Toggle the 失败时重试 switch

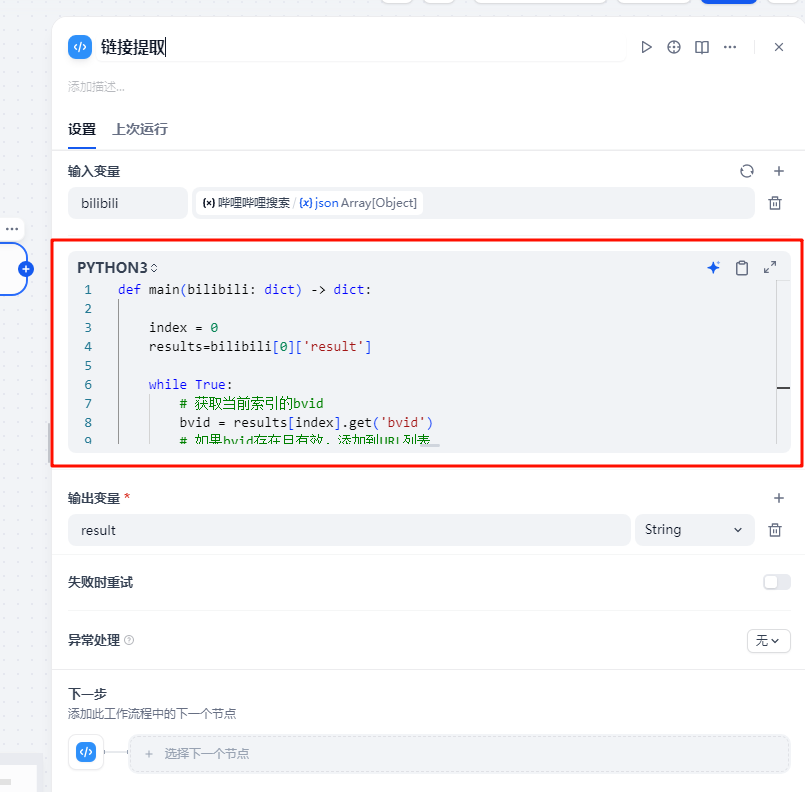[776, 582]
